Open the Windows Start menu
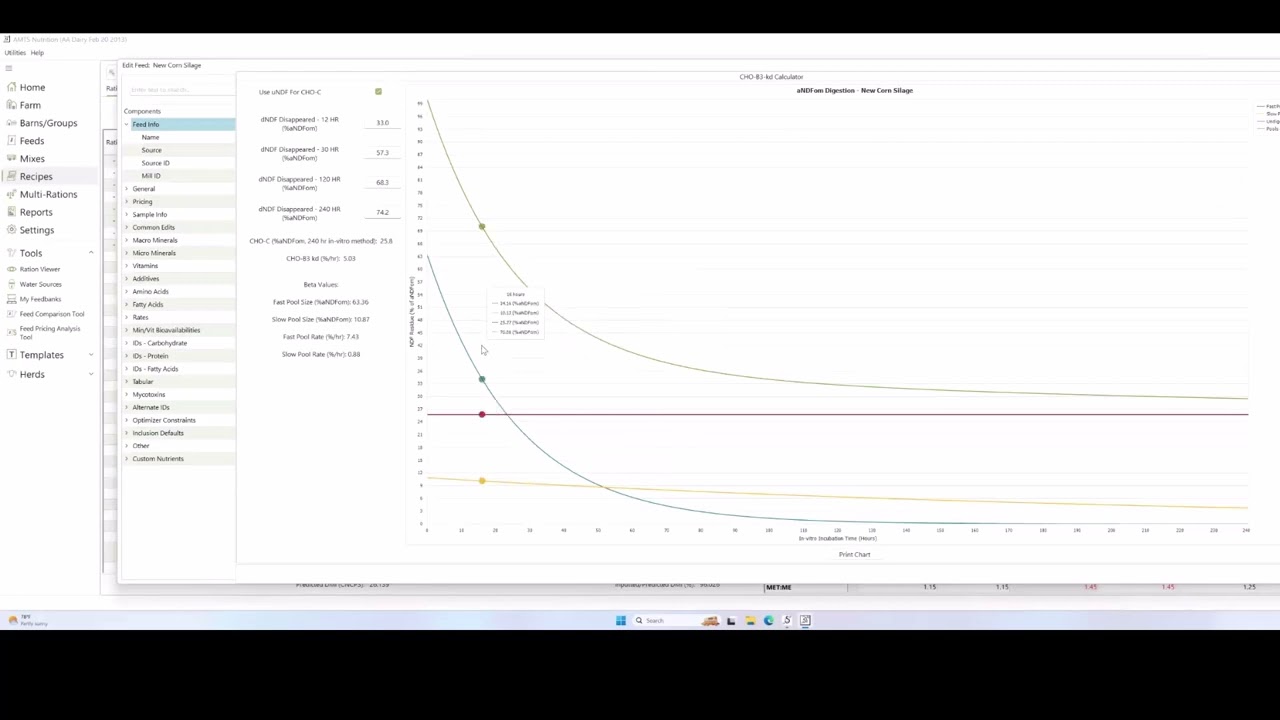The width and height of the screenshot is (1280, 720). click(621, 621)
